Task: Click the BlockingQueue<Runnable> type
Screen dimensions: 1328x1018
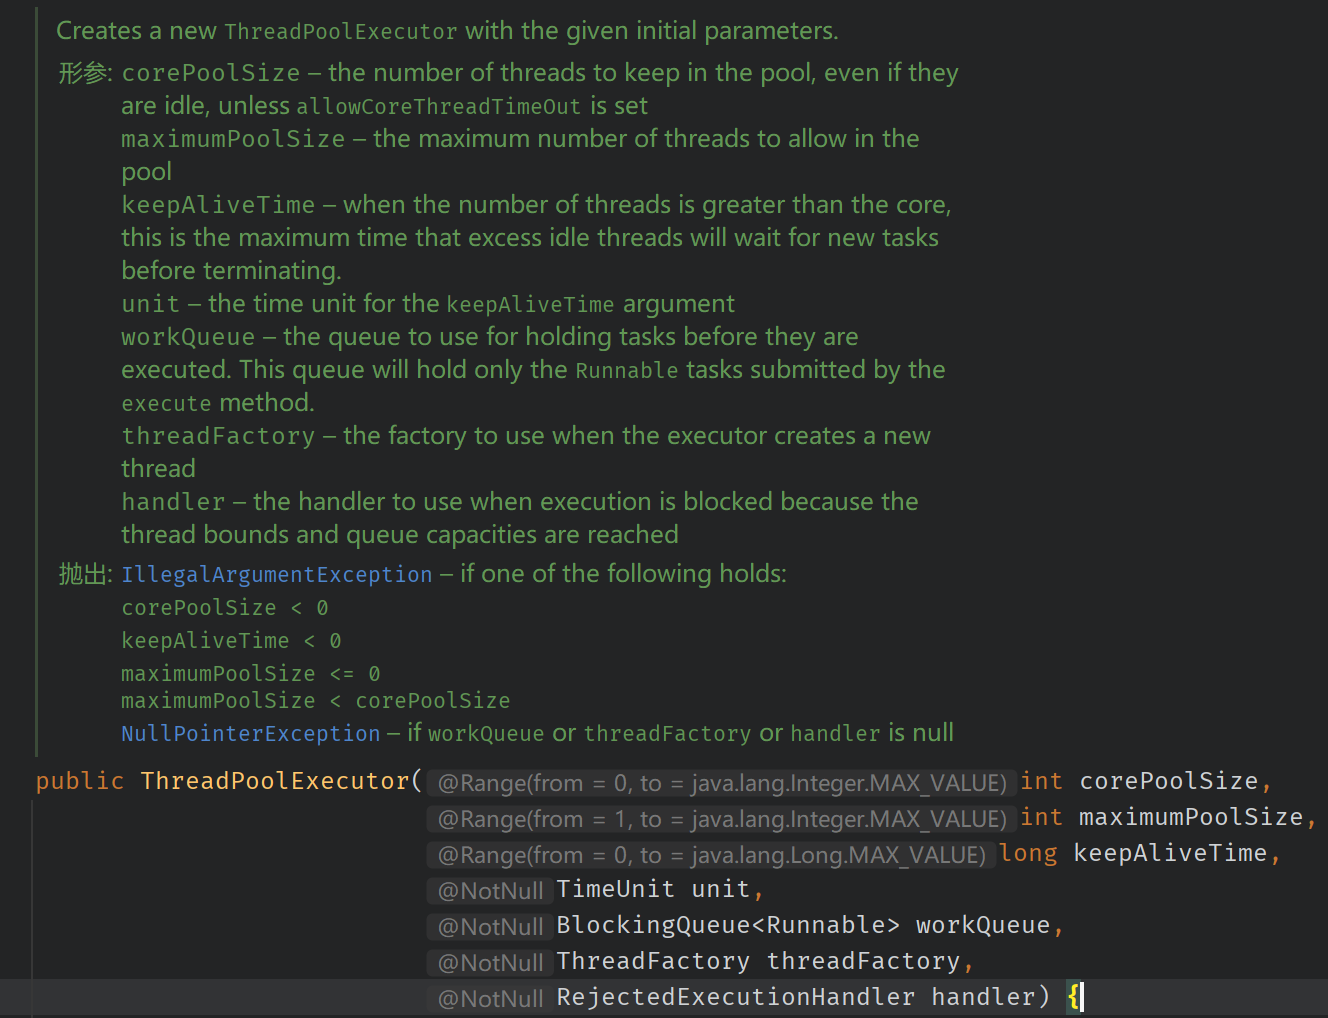Action: pyautogui.click(x=728, y=925)
